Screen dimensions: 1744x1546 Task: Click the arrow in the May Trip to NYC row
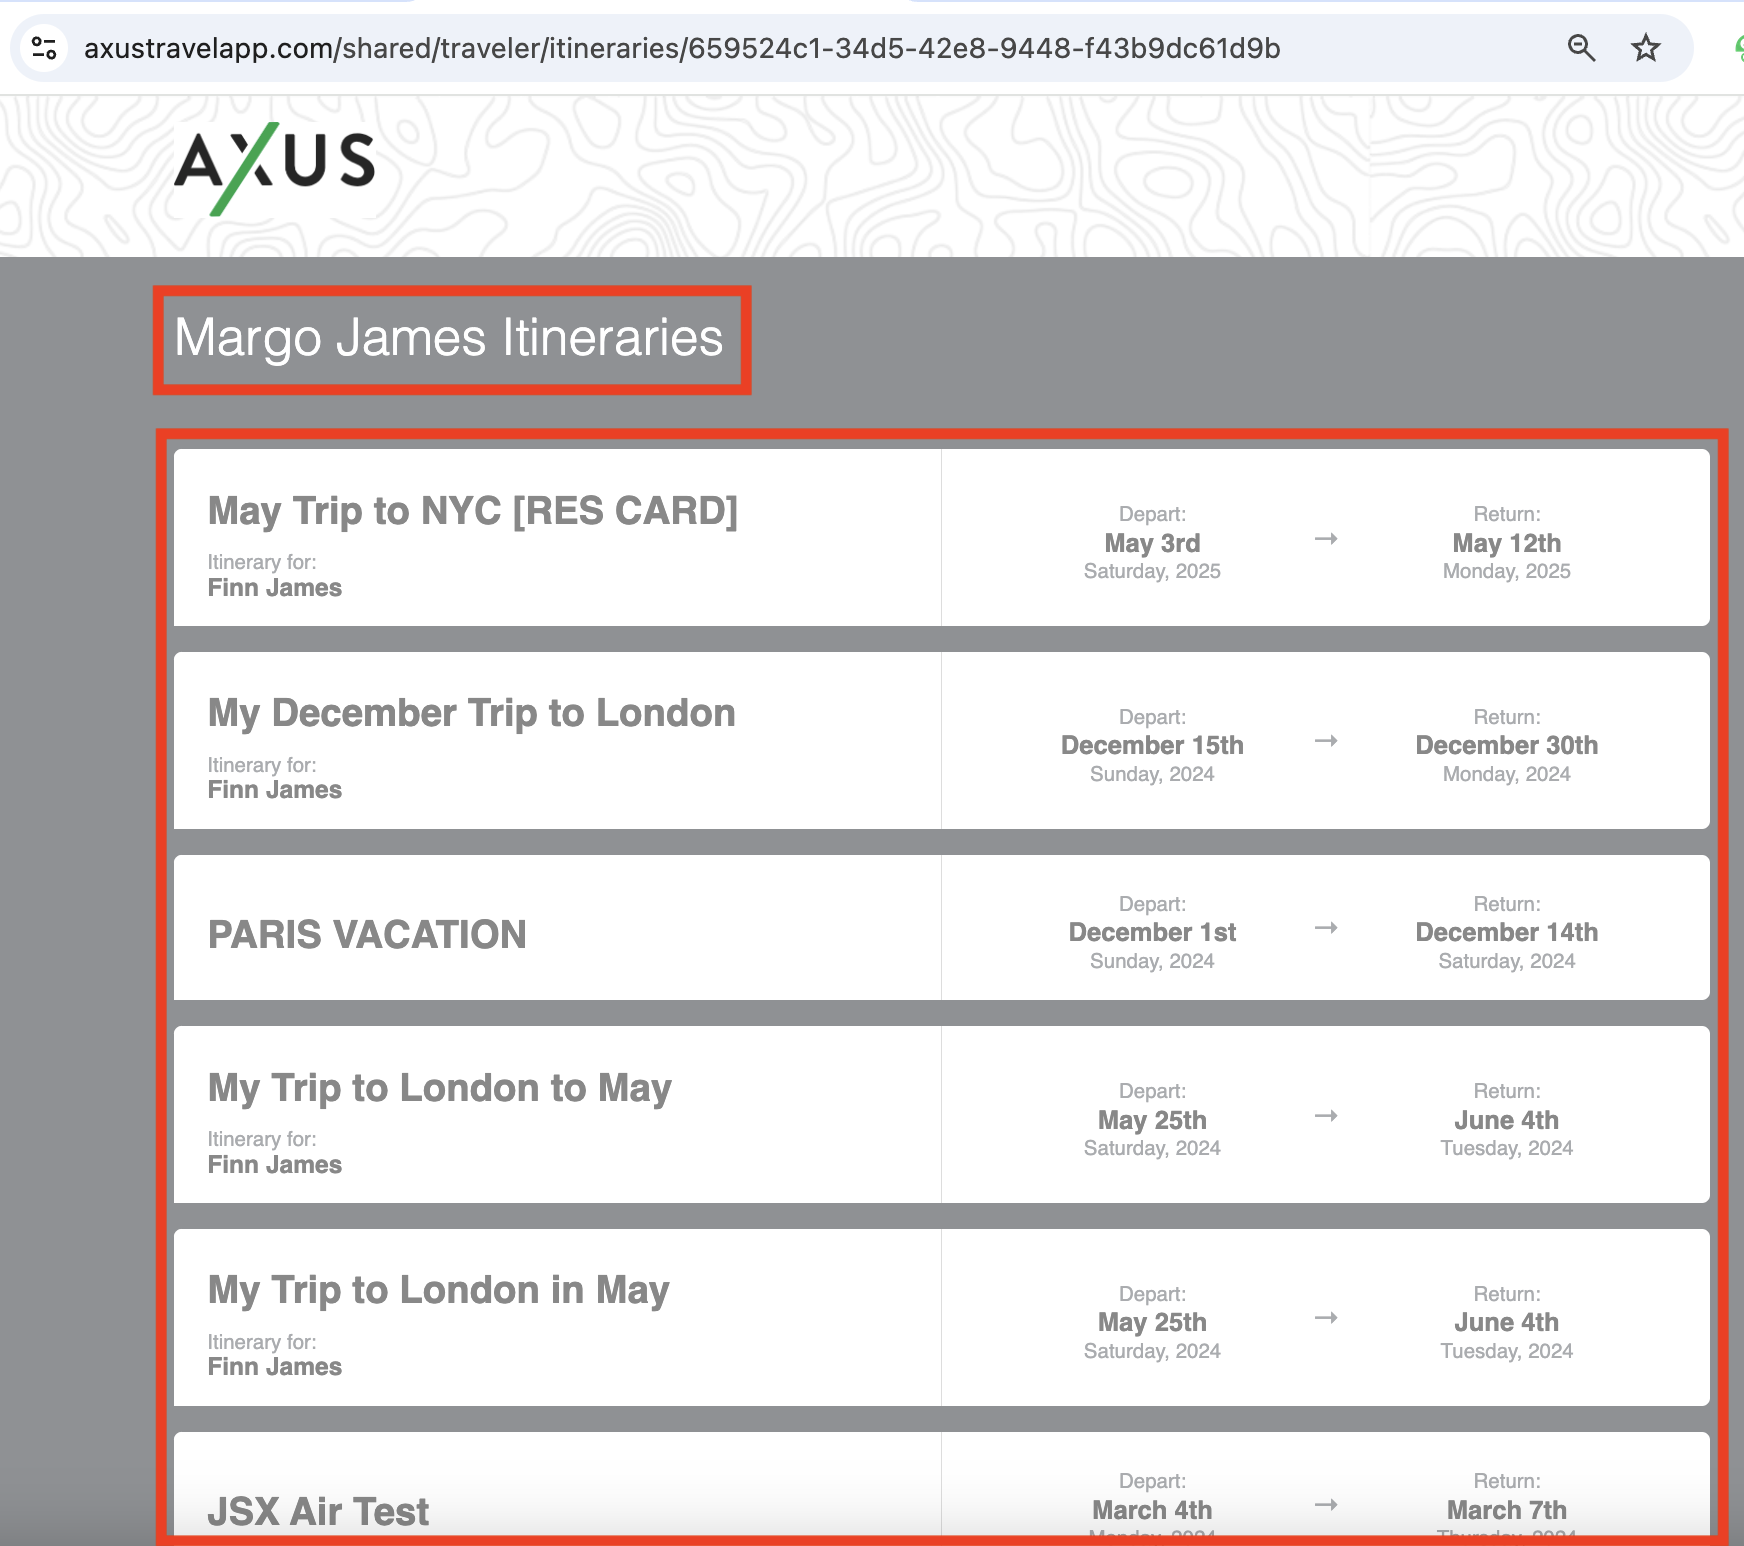[x=1326, y=539]
